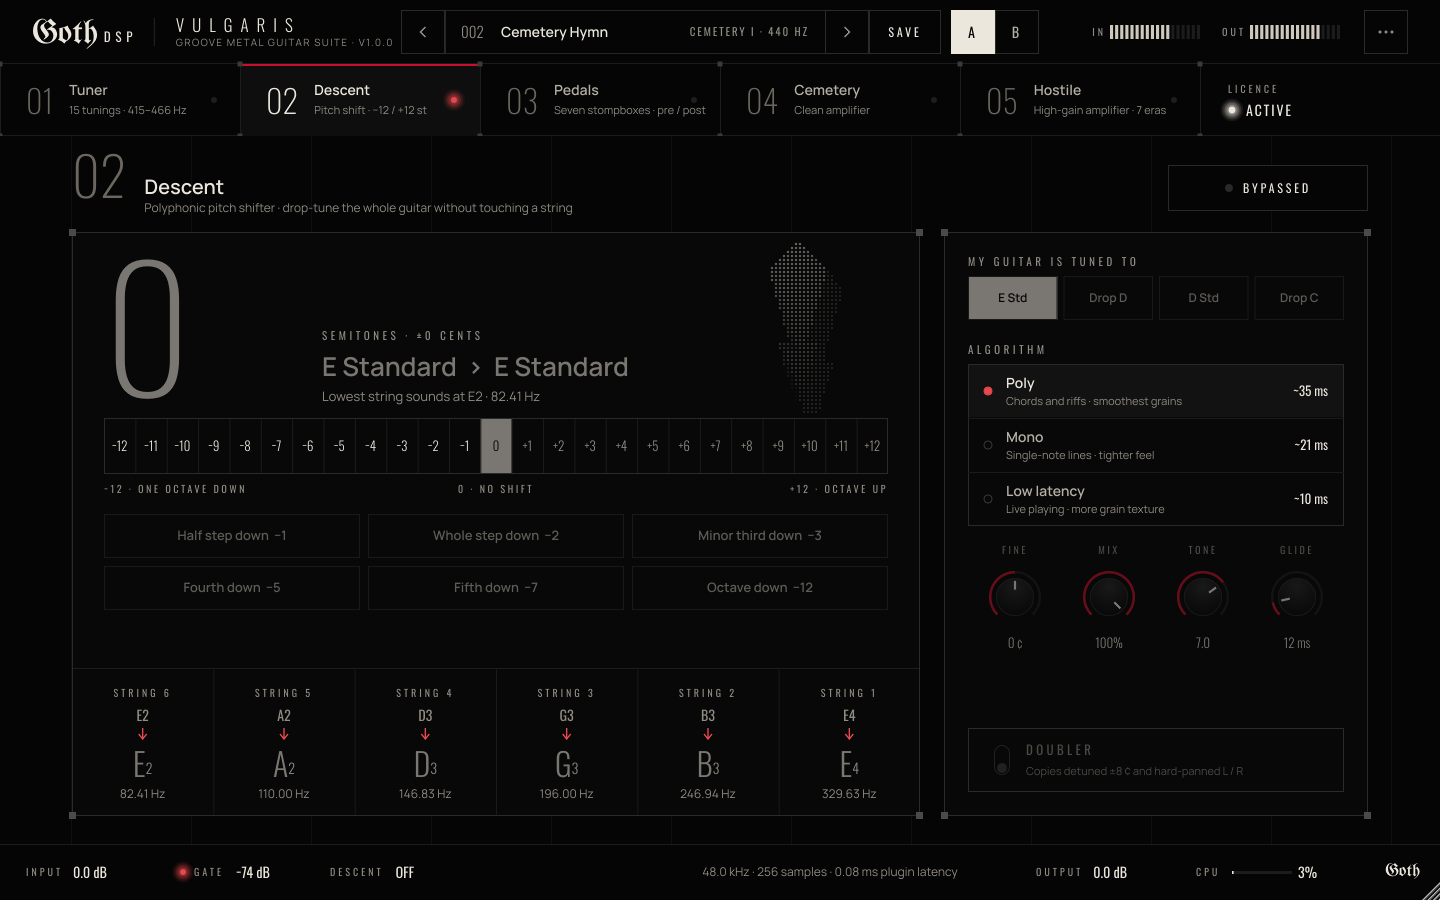1440x900 pixels.
Task: Open the 03 Pedals tab
Action: point(600,99)
